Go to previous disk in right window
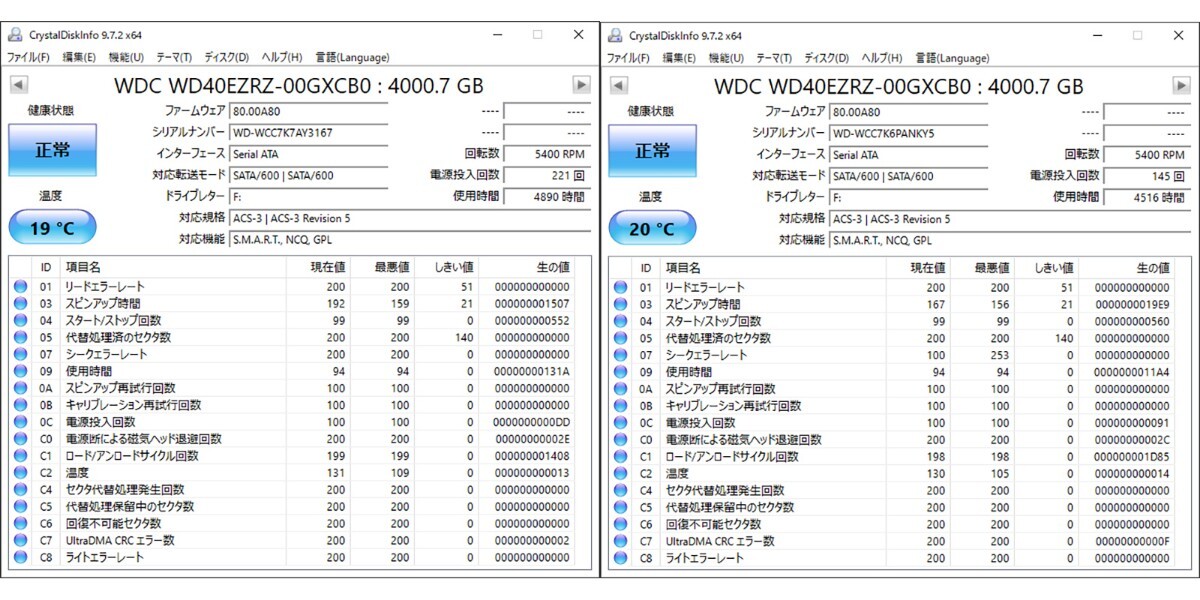The image size is (1200, 600). (619, 85)
